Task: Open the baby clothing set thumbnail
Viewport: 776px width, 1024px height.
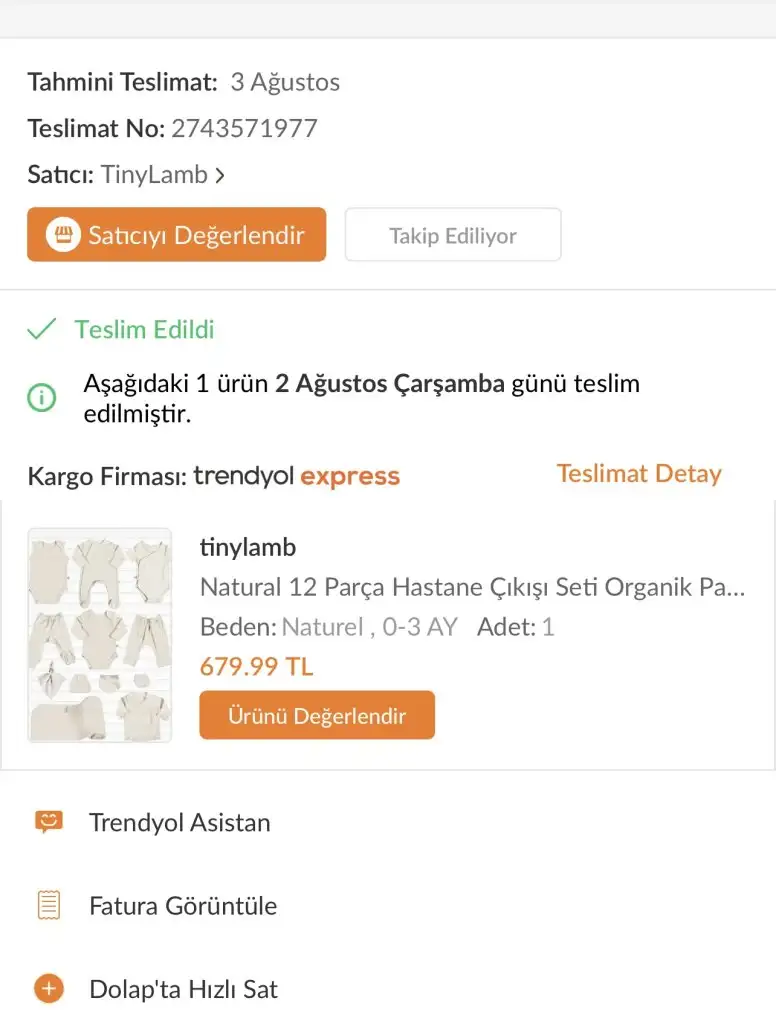Action: coord(100,635)
